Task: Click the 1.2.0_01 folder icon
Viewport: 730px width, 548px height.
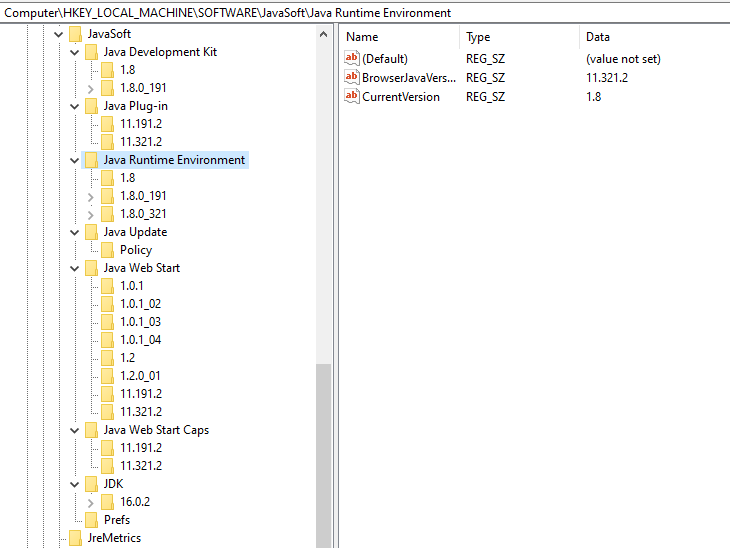Action: point(108,376)
